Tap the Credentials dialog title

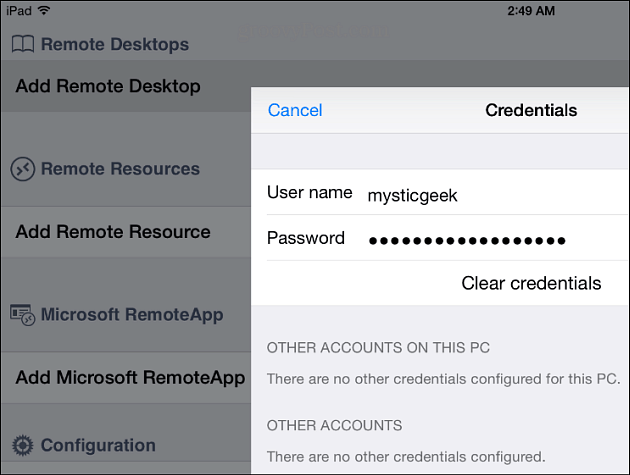pyautogui.click(x=531, y=110)
